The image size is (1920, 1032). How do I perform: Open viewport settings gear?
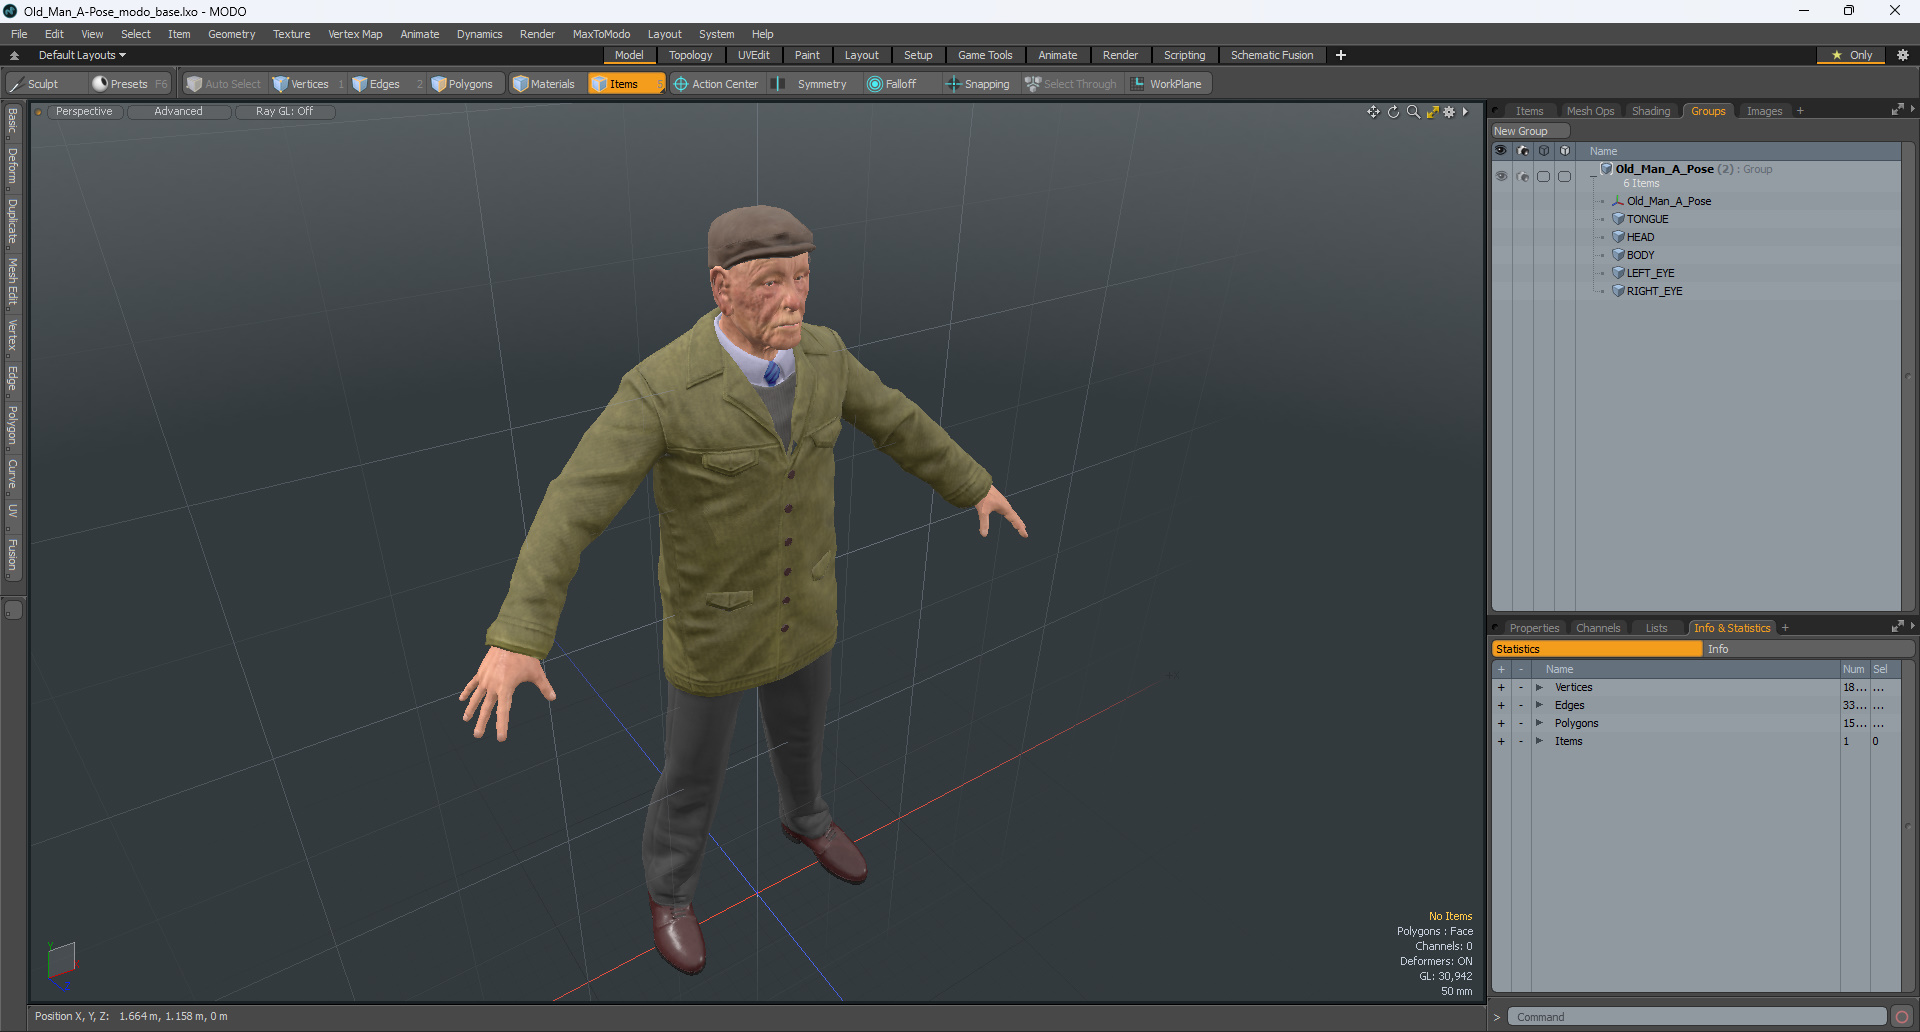[x=1449, y=112]
